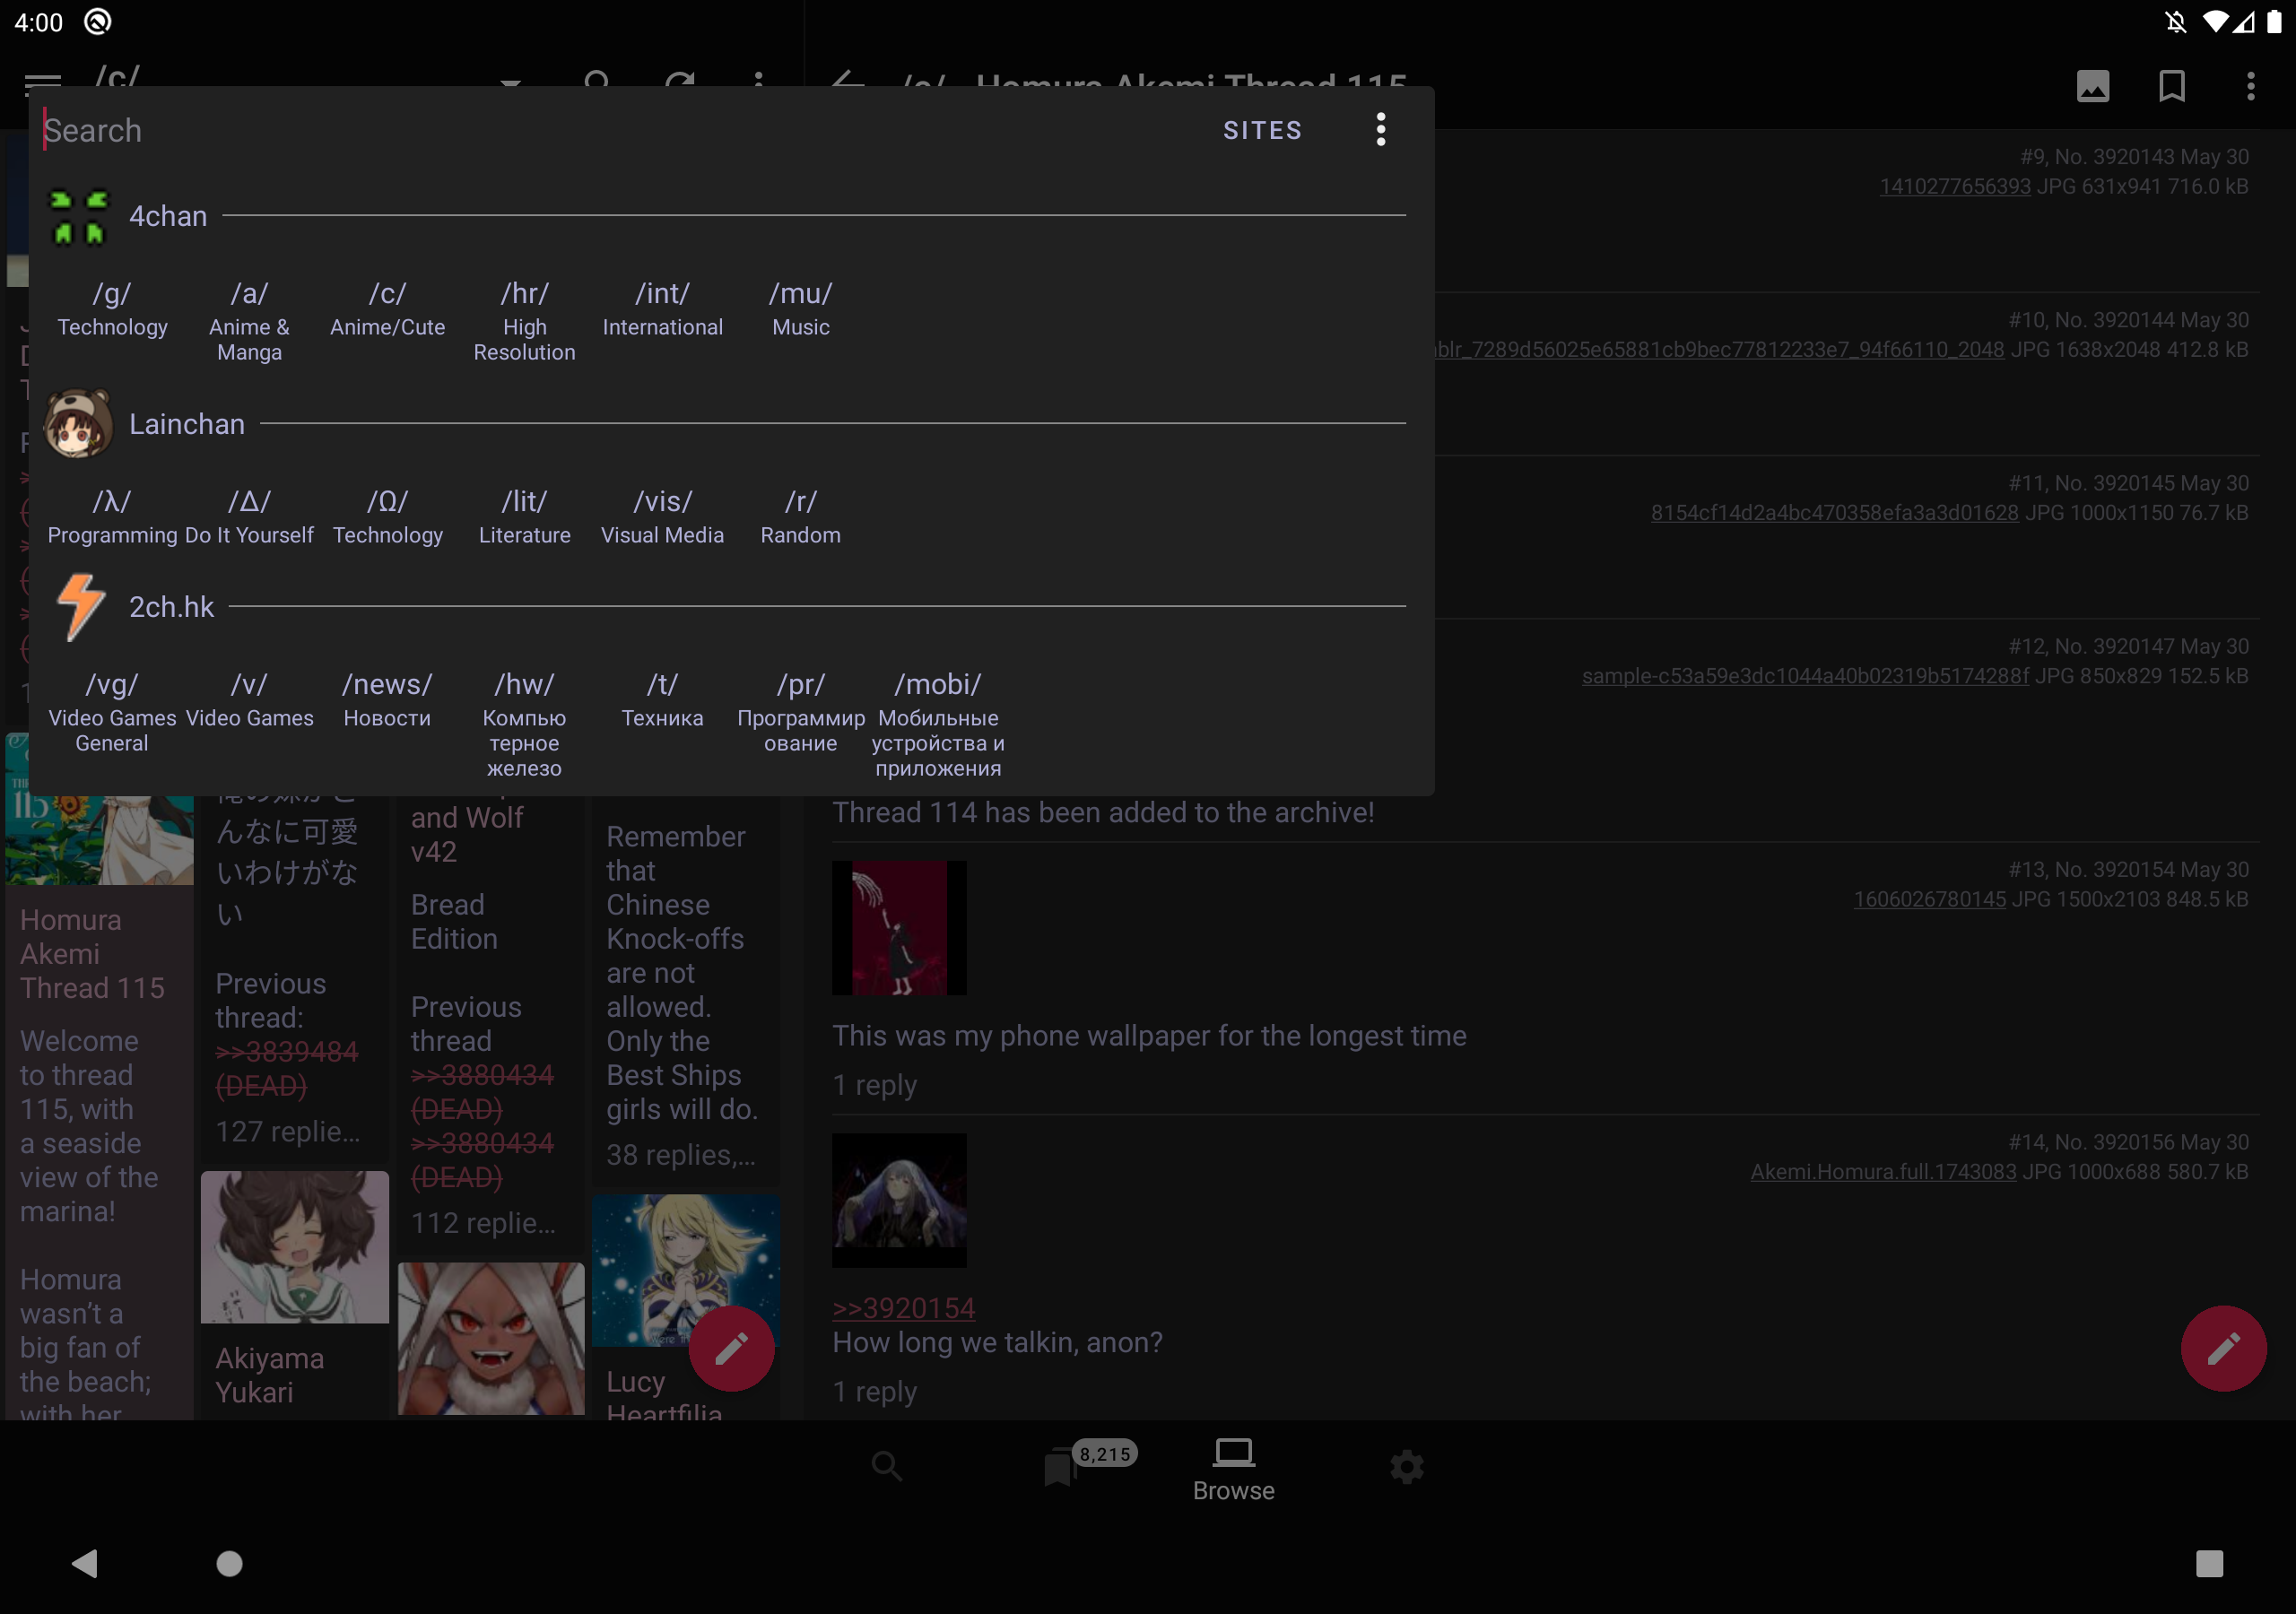The height and width of the screenshot is (1614, 2296).
Task: Tap the red compose reply pencil button
Action: click(2222, 1348)
